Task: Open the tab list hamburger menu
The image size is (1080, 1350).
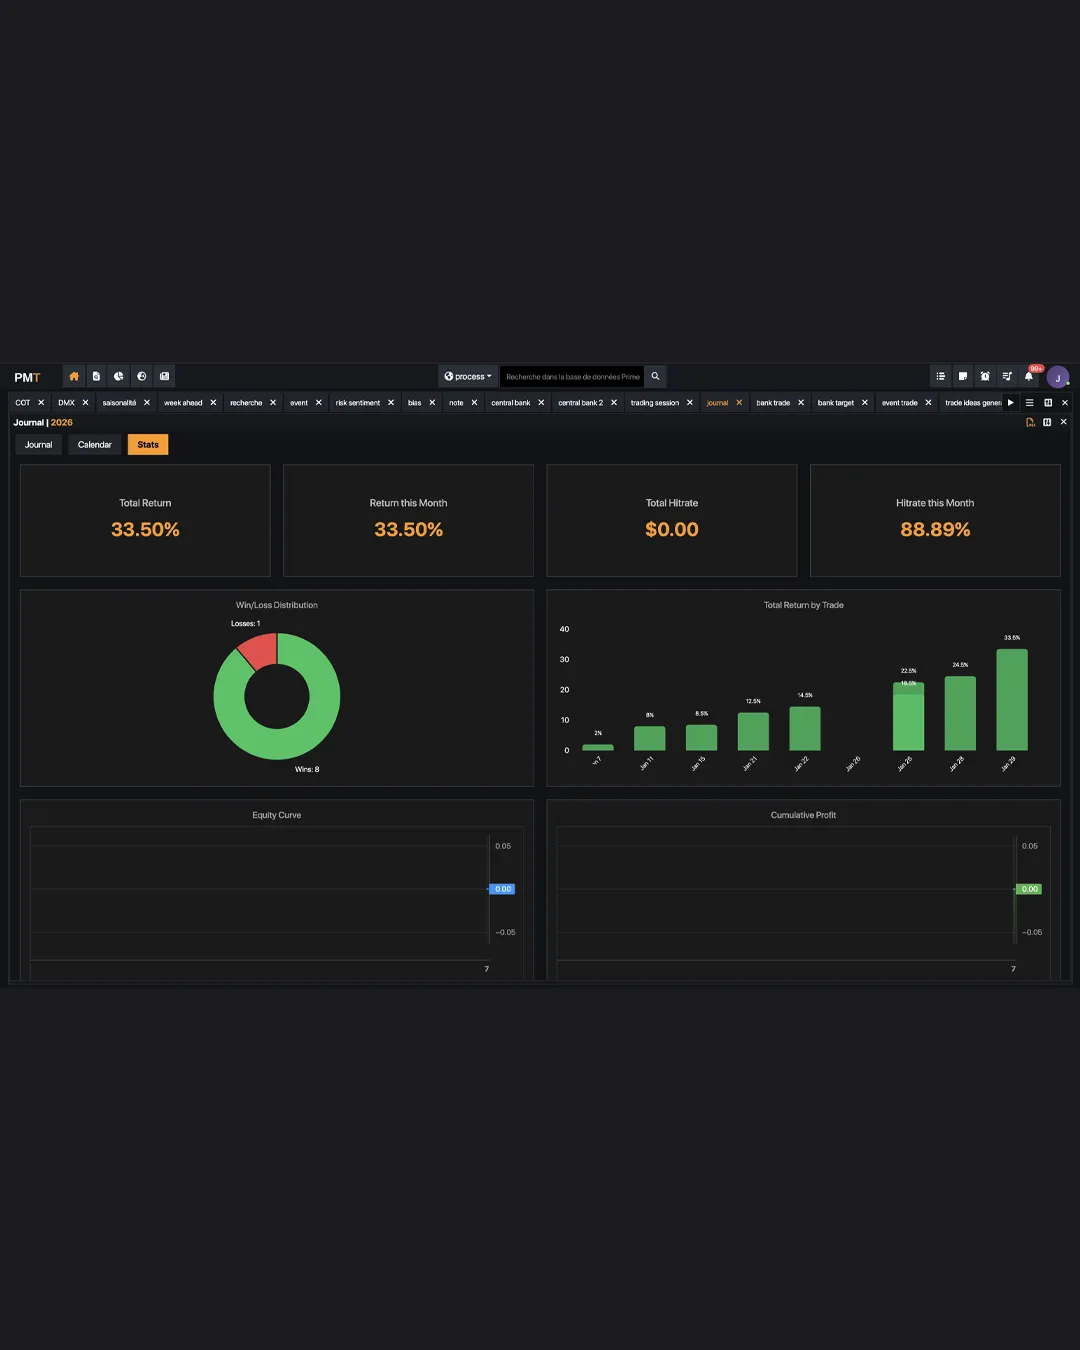Action: pyautogui.click(x=1029, y=403)
